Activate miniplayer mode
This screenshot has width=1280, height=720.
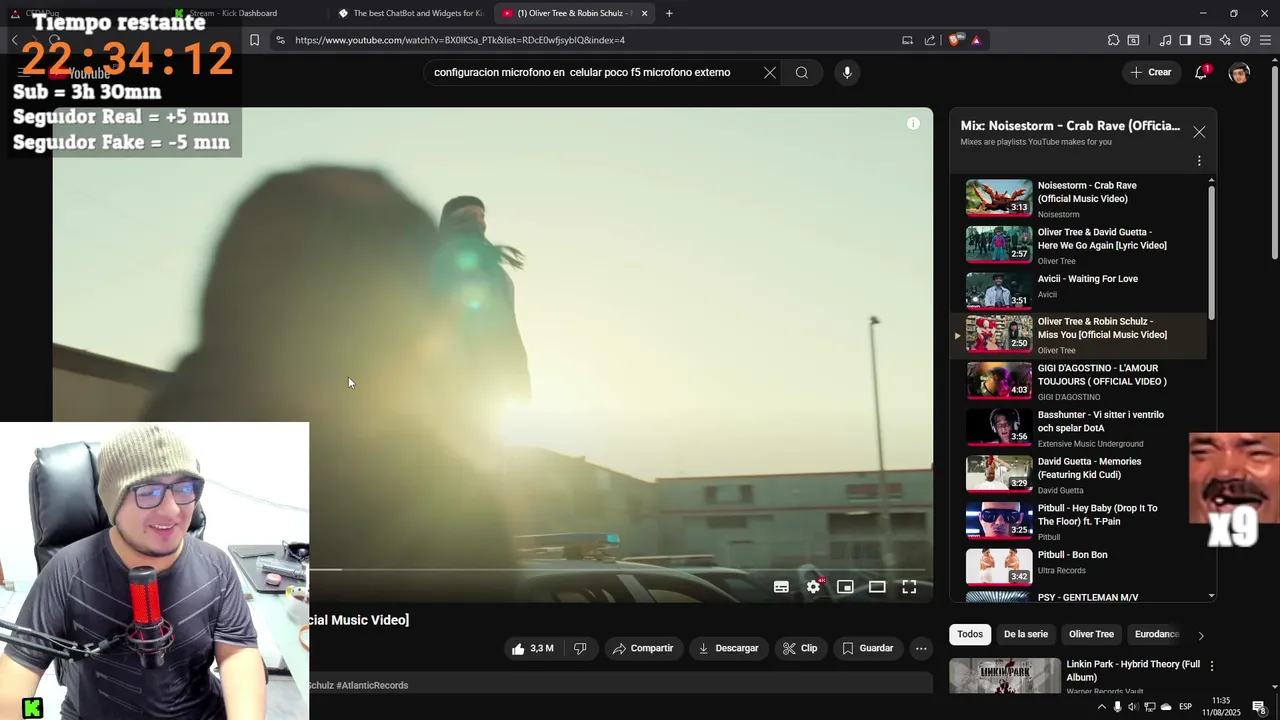click(845, 587)
